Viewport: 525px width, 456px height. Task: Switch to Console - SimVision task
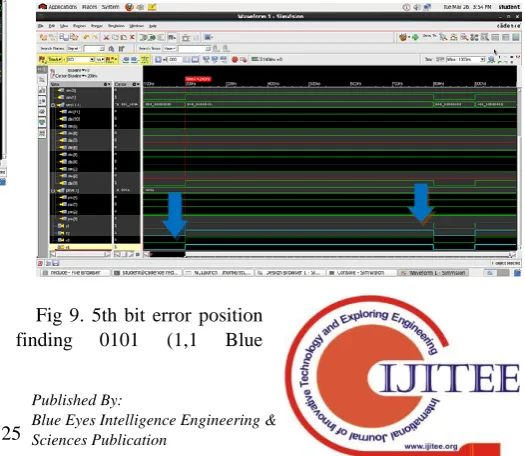click(x=361, y=273)
